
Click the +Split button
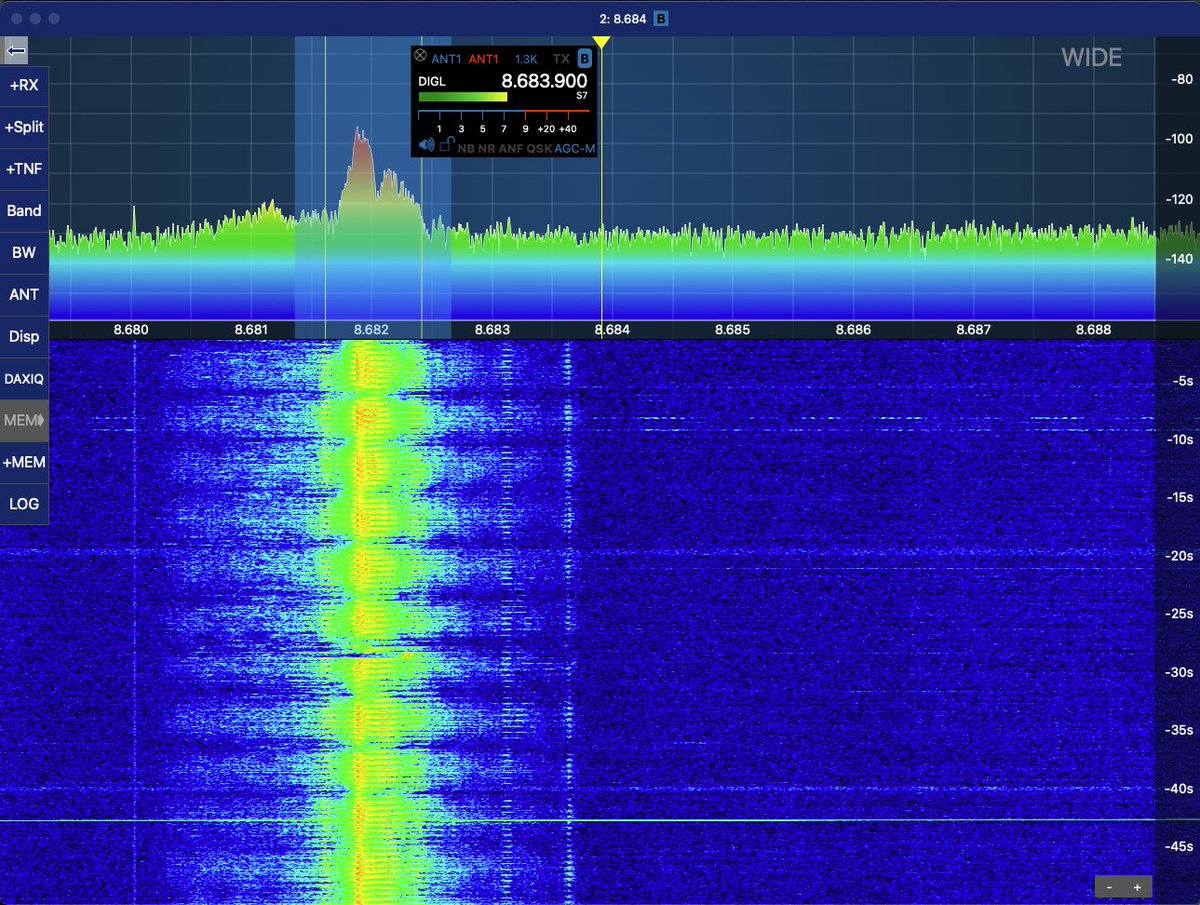[x=24, y=127]
